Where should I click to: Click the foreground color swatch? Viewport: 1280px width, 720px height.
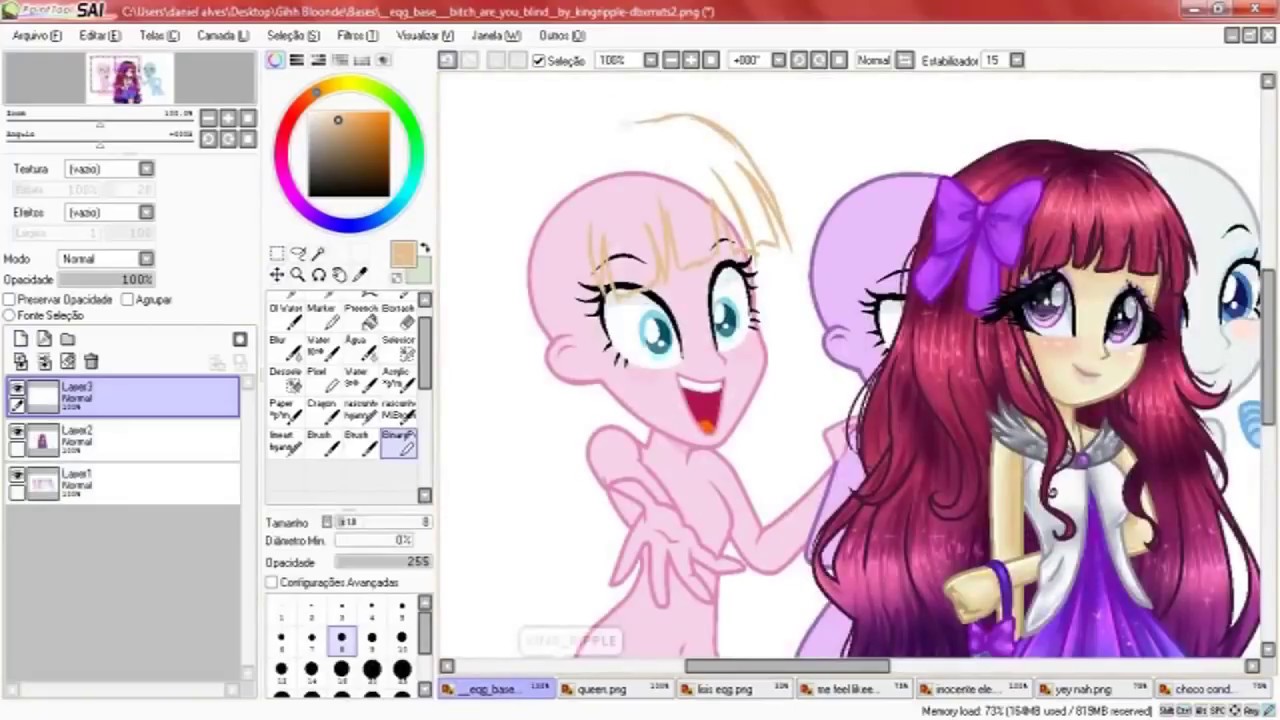click(402, 254)
